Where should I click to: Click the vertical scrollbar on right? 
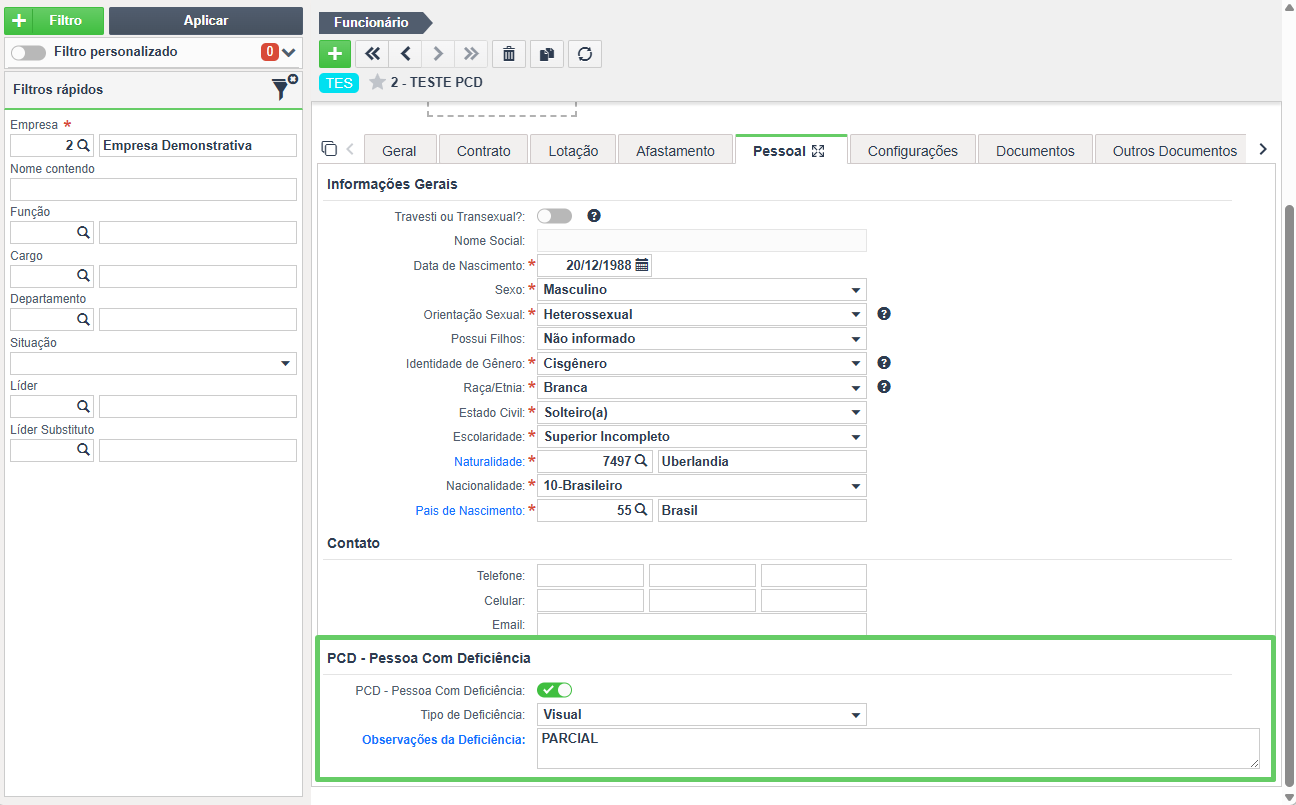[x=1289, y=495]
